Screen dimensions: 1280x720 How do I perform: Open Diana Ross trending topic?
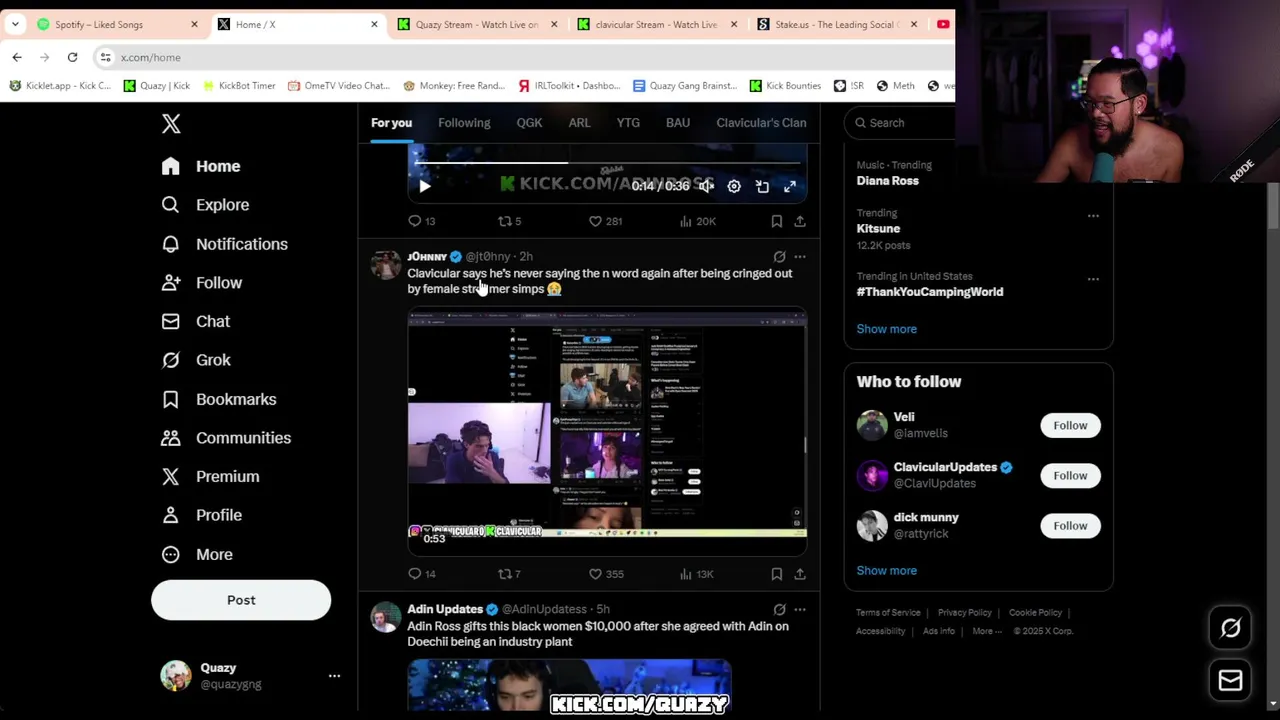[887, 181]
